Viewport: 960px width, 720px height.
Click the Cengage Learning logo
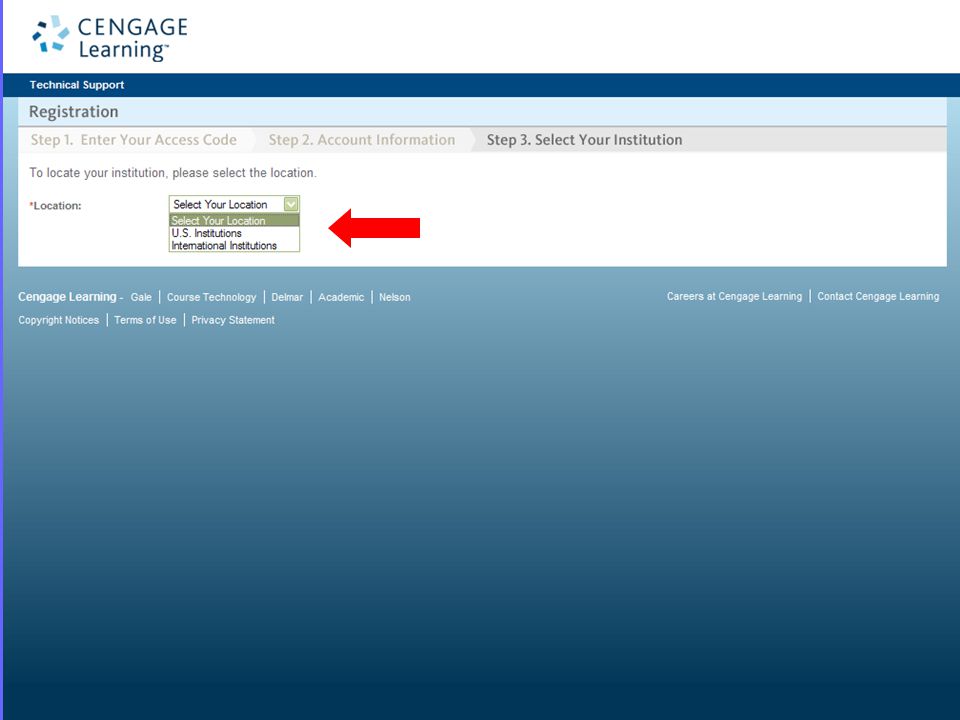coord(110,38)
